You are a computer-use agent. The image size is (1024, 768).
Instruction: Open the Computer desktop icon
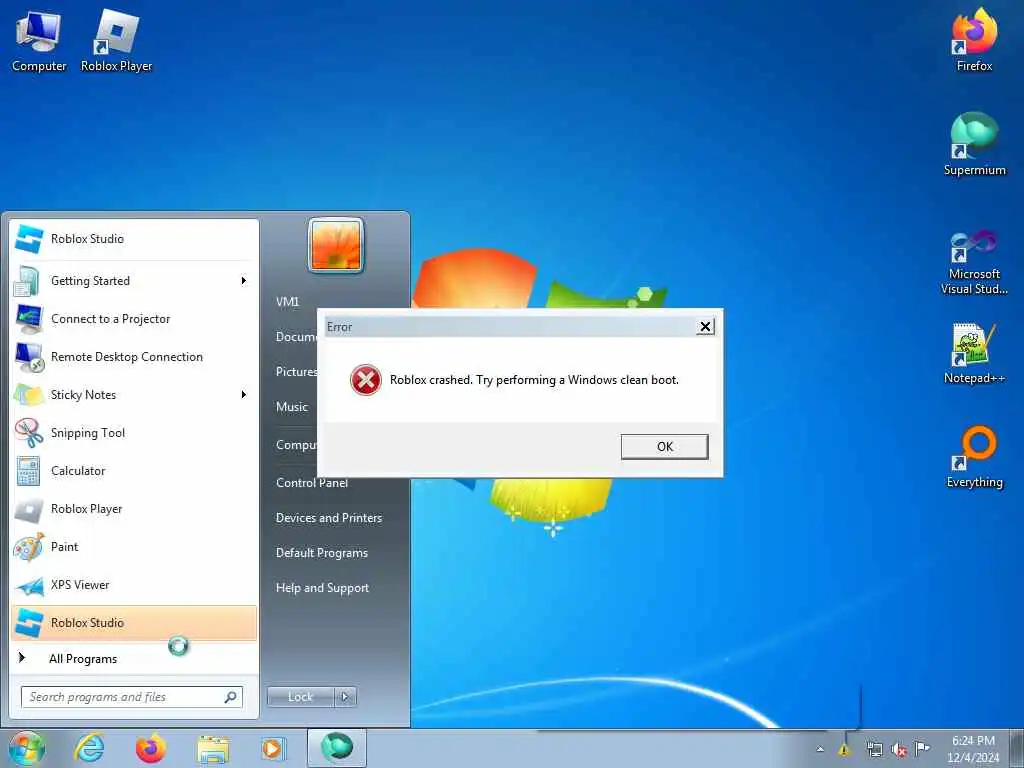(x=39, y=41)
